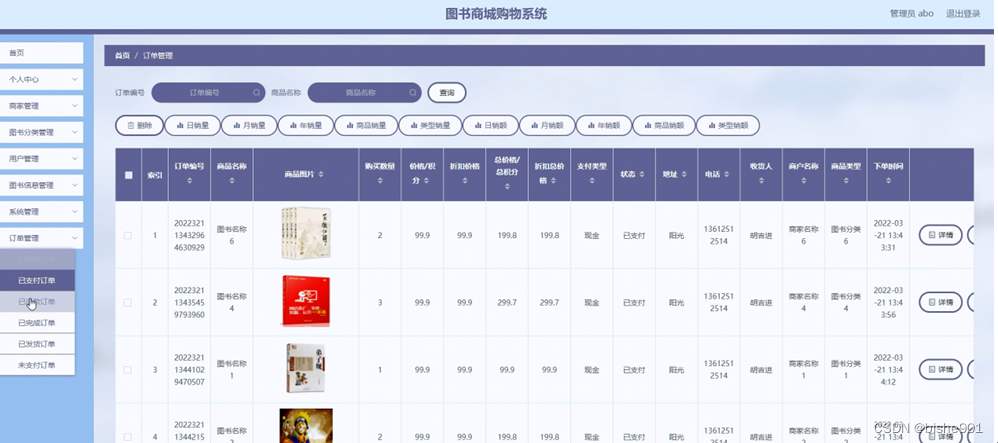Check the checkbox for row 4
998x443 pixels.
coord(128,437)
